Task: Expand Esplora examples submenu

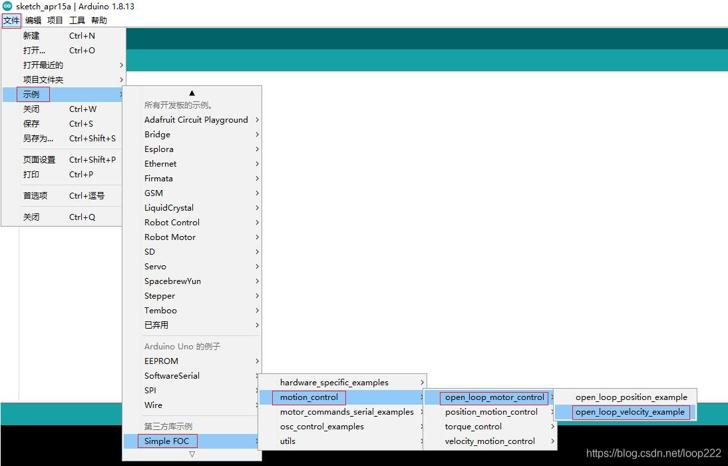Action: point(192,149)
